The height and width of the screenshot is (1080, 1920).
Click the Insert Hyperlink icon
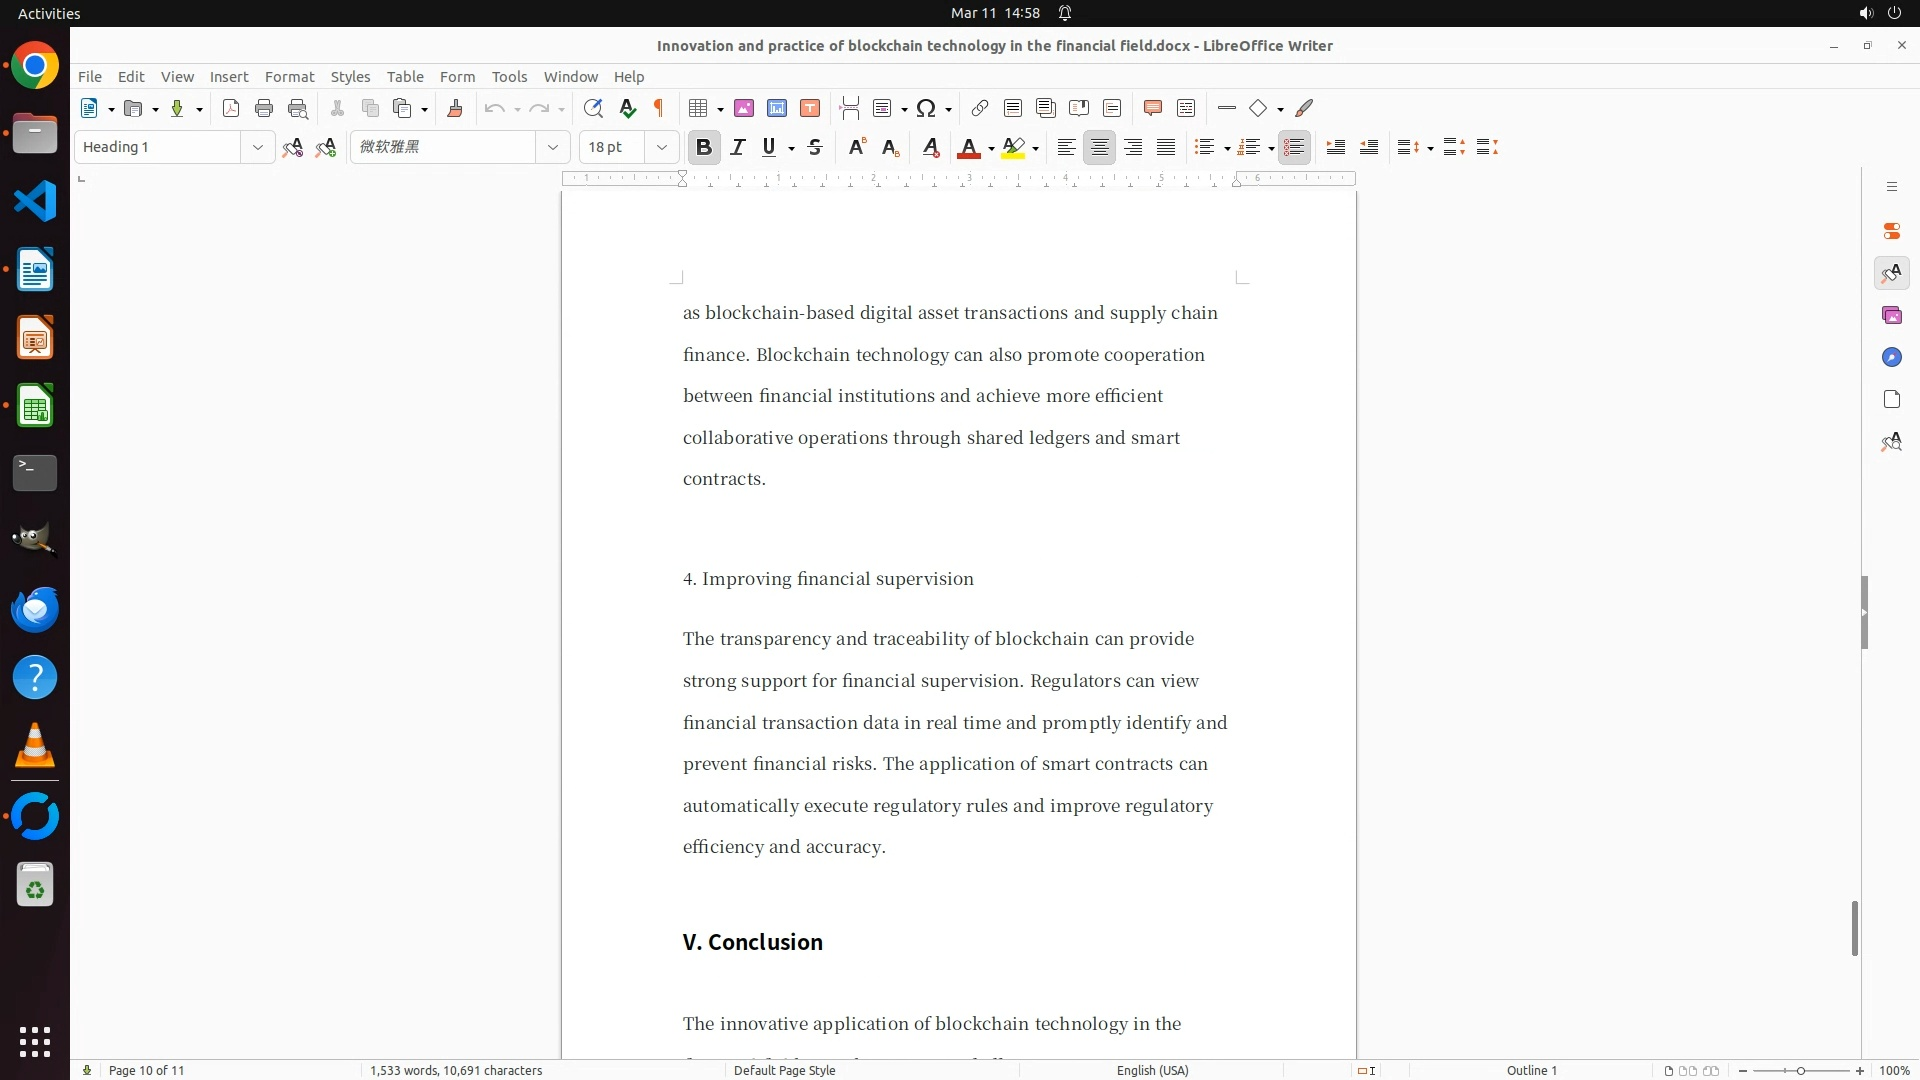click(x=980, y=108)
